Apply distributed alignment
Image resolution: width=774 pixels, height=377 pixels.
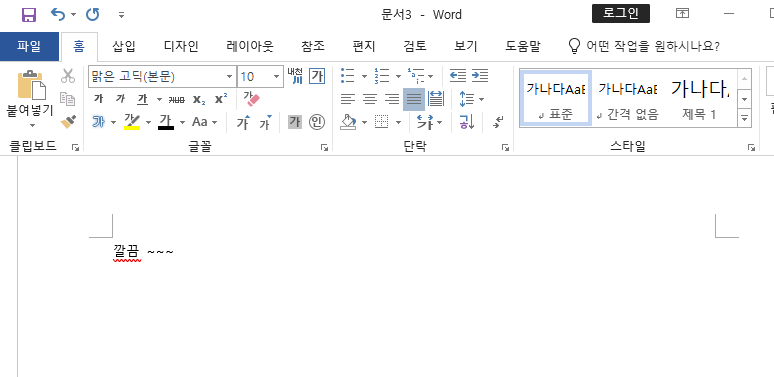[x=436, y=99]
